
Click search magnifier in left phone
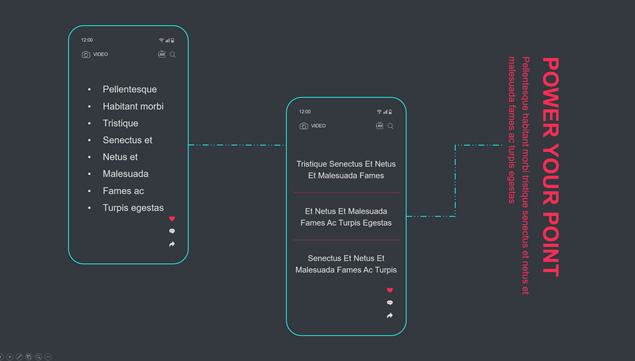pyautogui.click(x=173, y=54)
